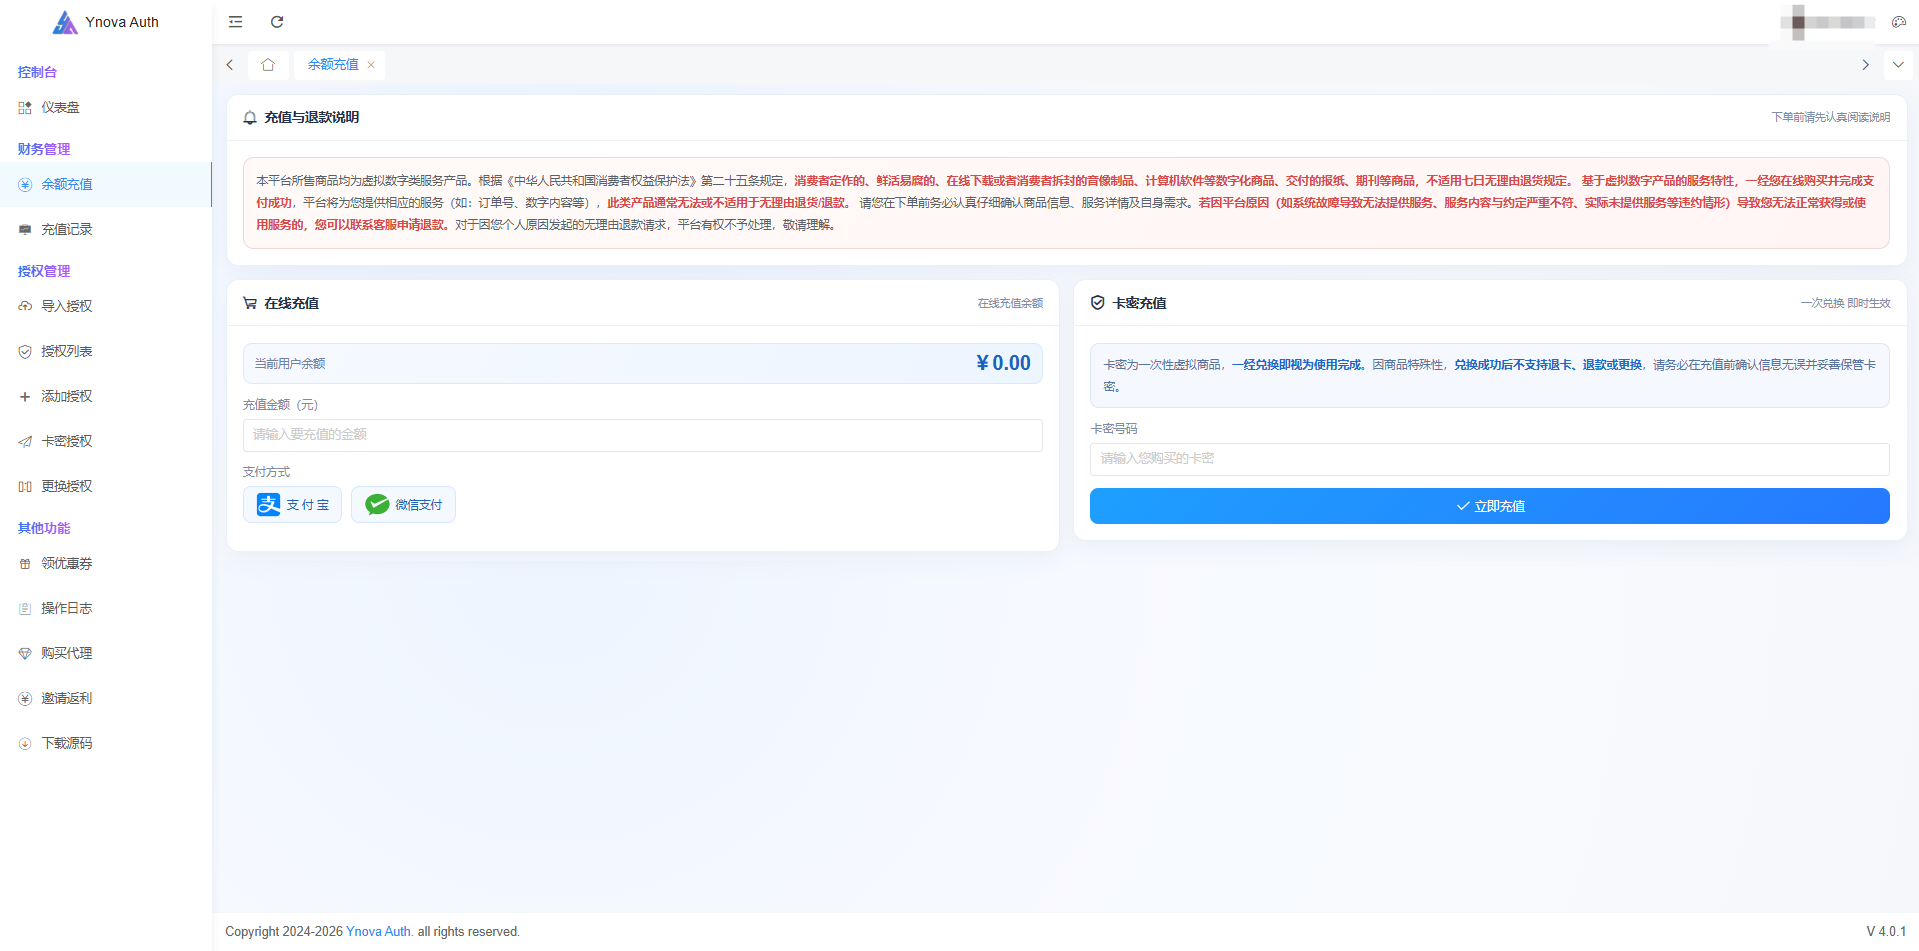Follow the Ynova Auth footer link

point(378,931)
